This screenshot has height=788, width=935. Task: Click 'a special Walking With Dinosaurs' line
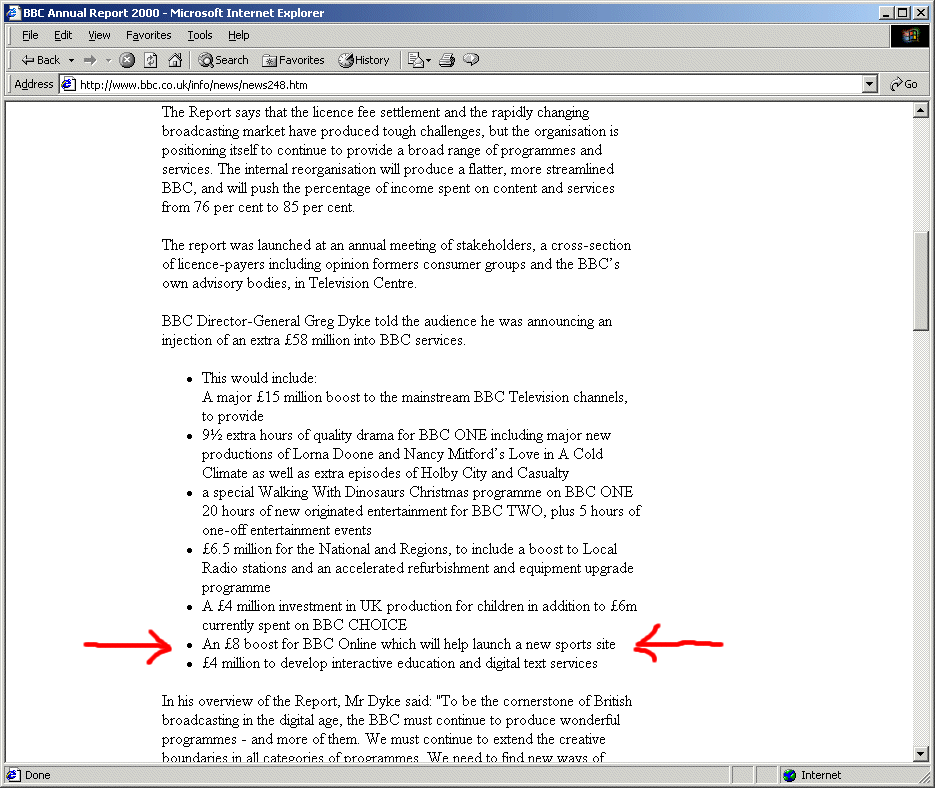(417, 492)
